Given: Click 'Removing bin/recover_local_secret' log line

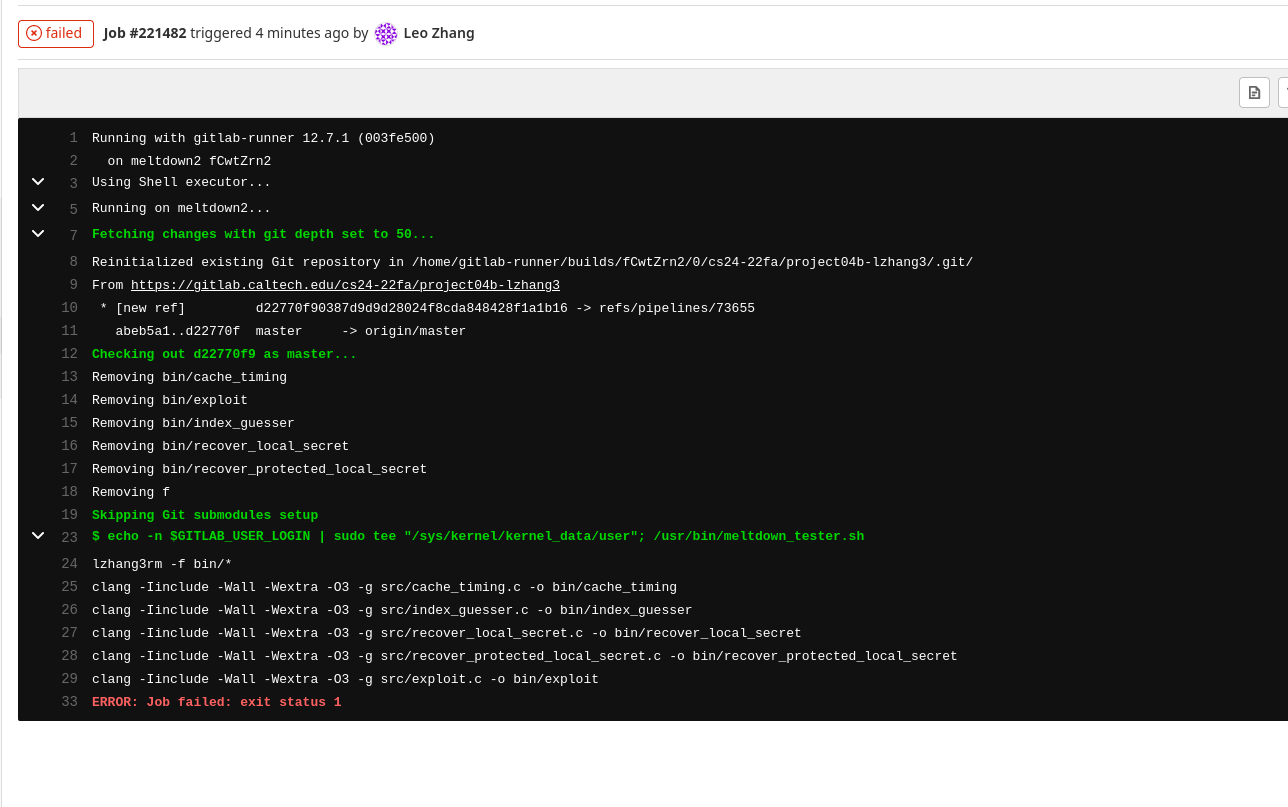Looking at the screenshot, I should [x=220, y=446].
